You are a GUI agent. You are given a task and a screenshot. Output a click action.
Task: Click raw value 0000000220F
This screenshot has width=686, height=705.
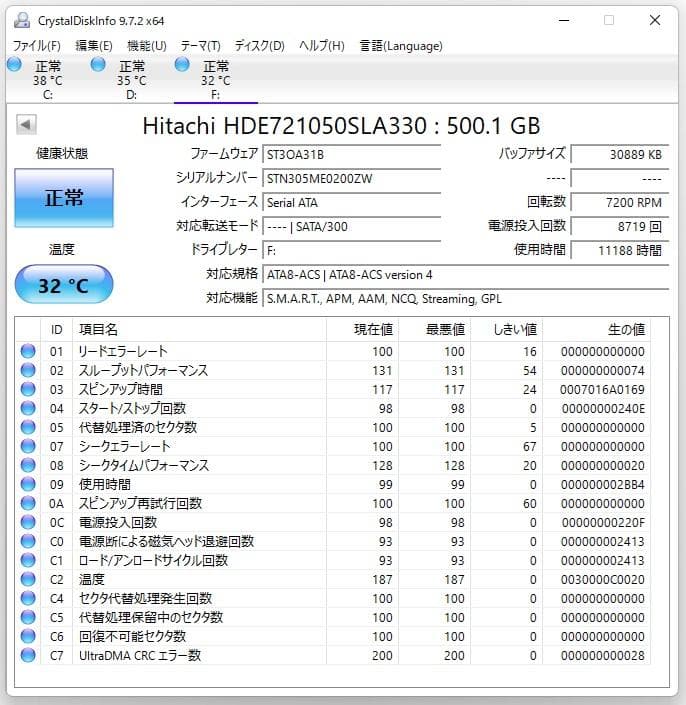[x=603, y=522]
